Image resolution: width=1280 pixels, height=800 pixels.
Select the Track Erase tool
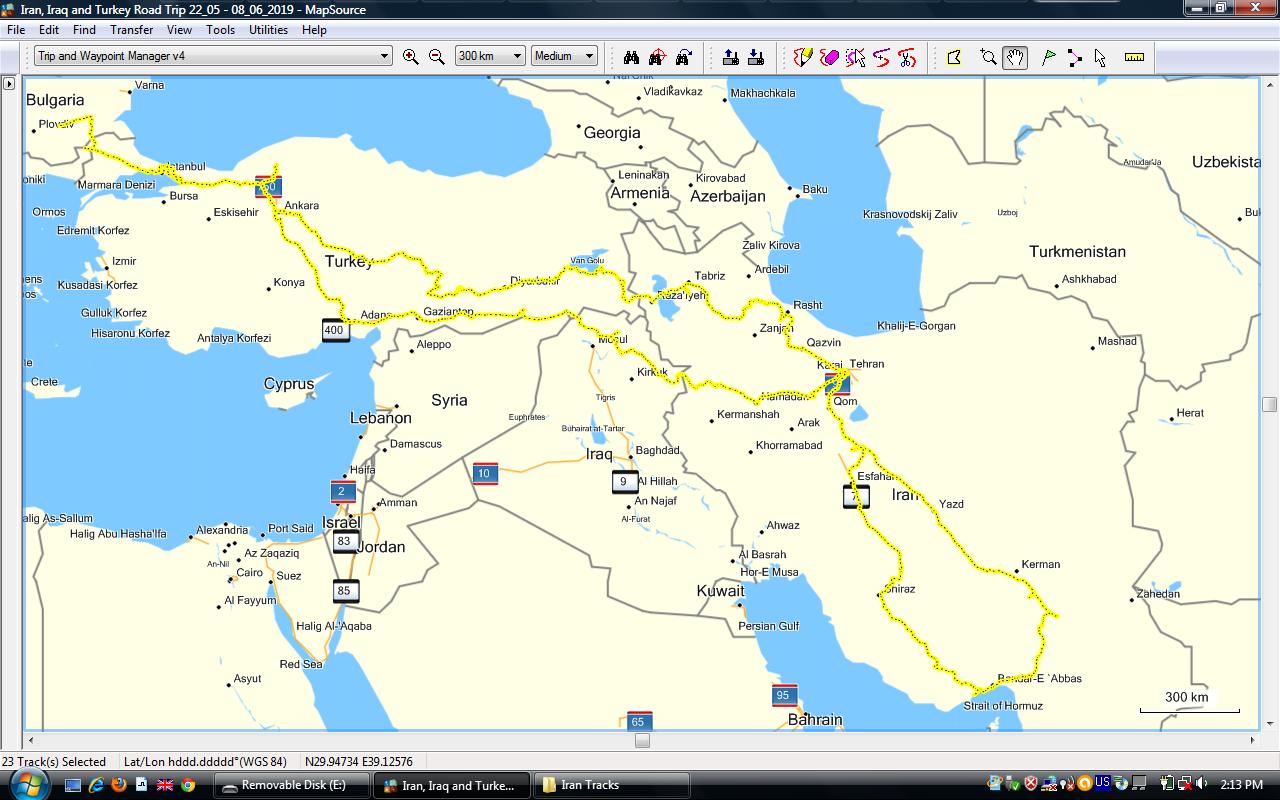[829, 57]
